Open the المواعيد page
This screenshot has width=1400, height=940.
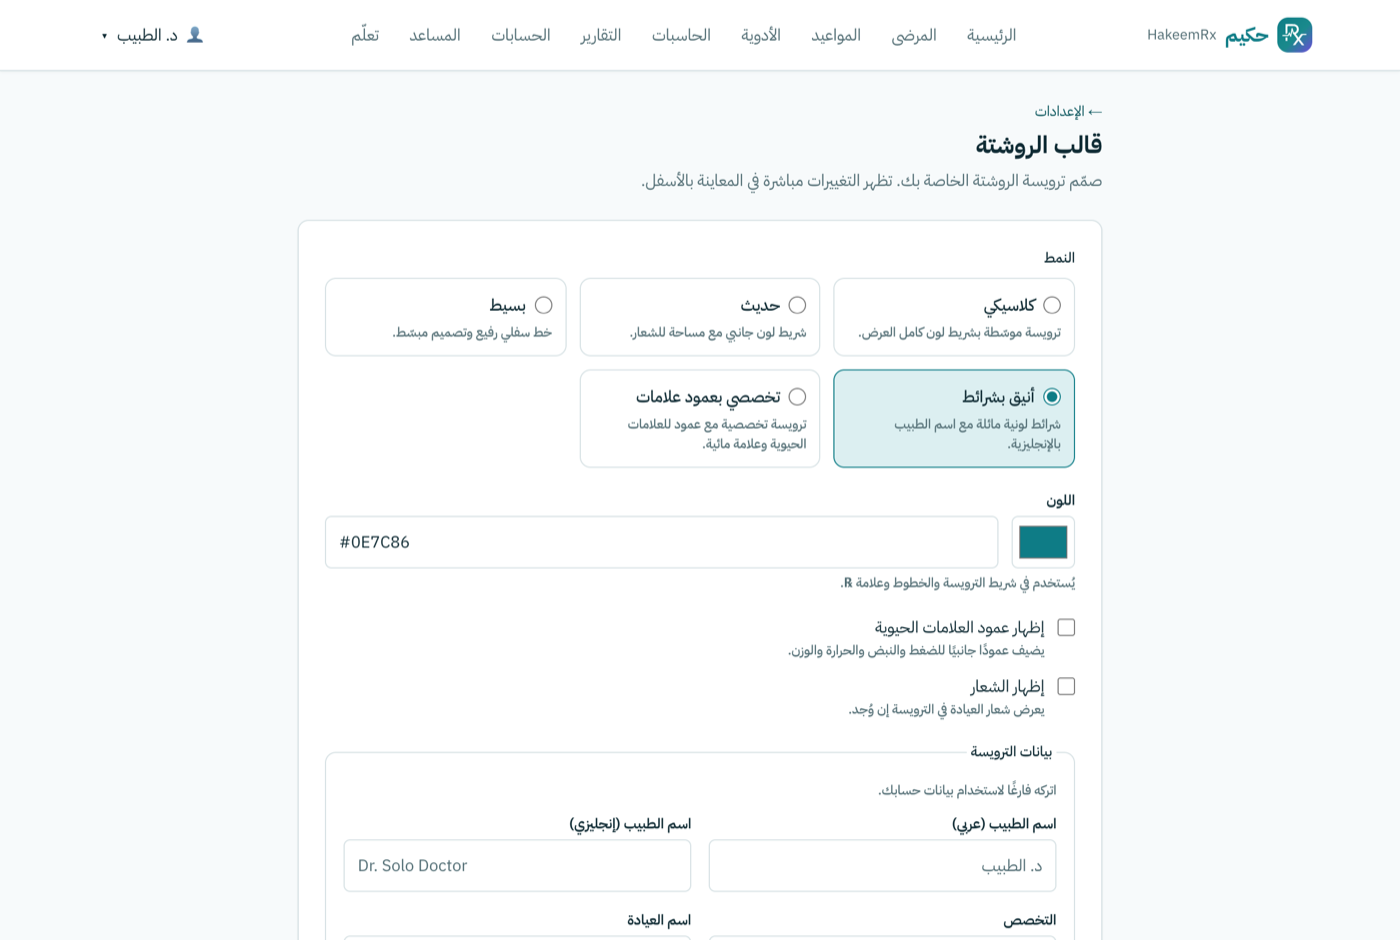pos(836,35)
